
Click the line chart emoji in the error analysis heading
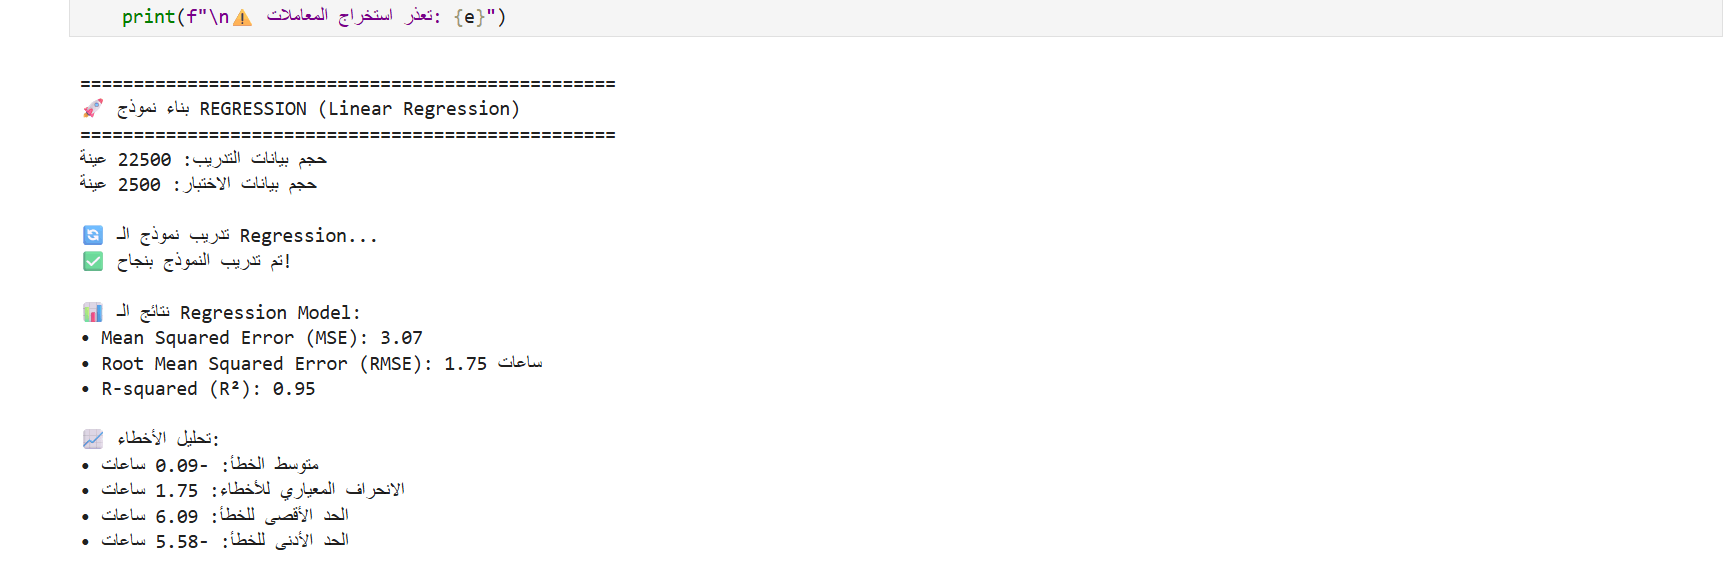tap(93, 439)
